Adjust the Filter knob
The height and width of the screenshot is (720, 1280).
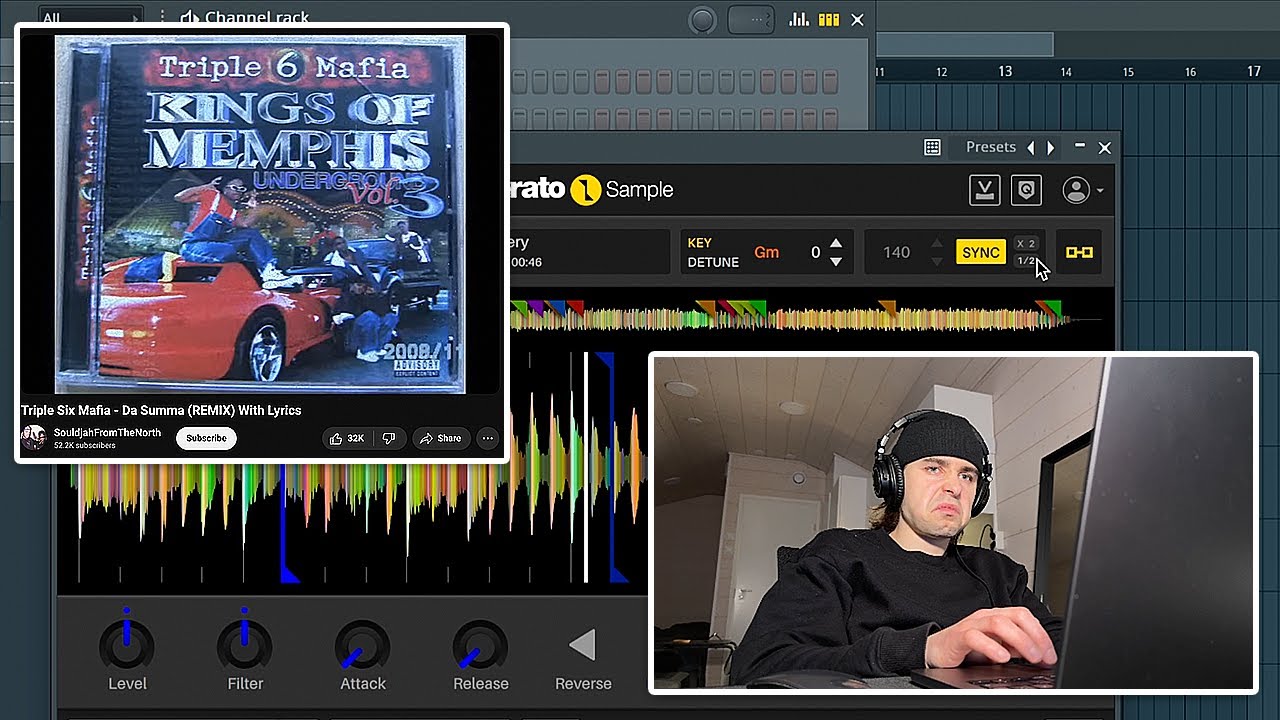pos(245,646)
